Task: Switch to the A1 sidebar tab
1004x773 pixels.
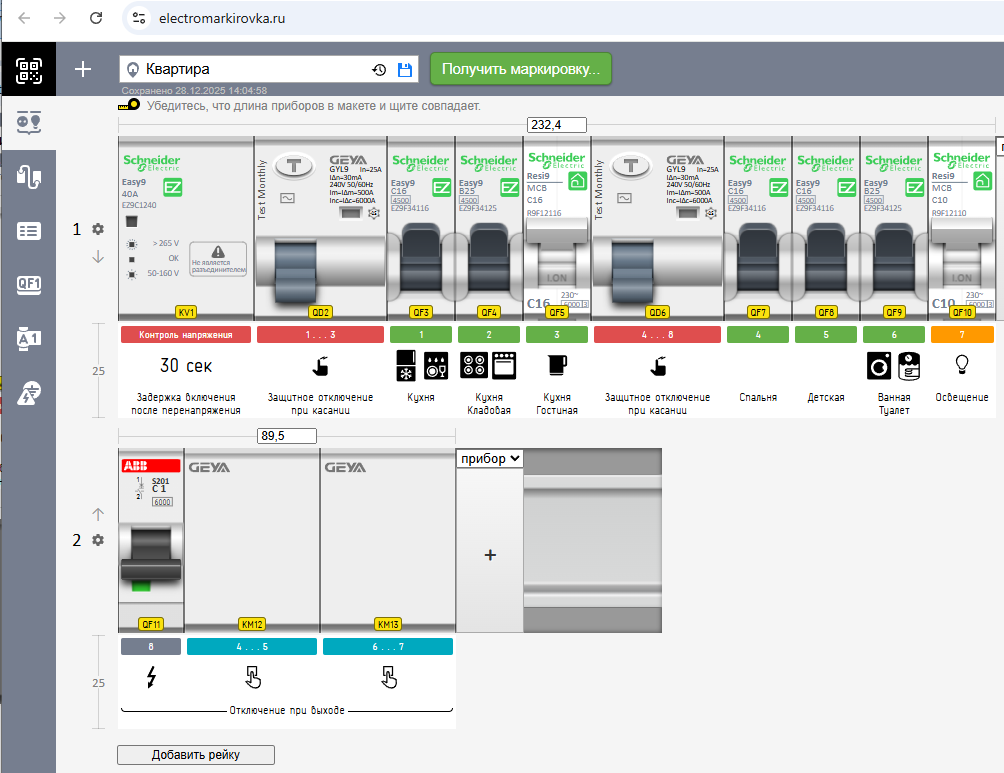Action: tap(28, 338)
